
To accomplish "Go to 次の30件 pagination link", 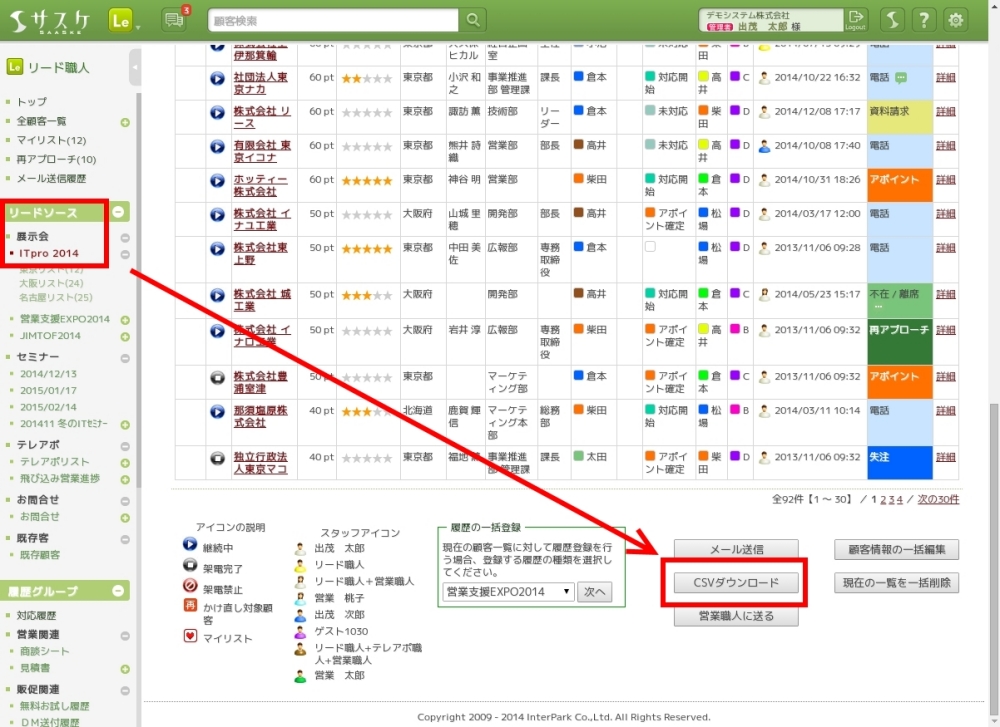I will [938, 499].
